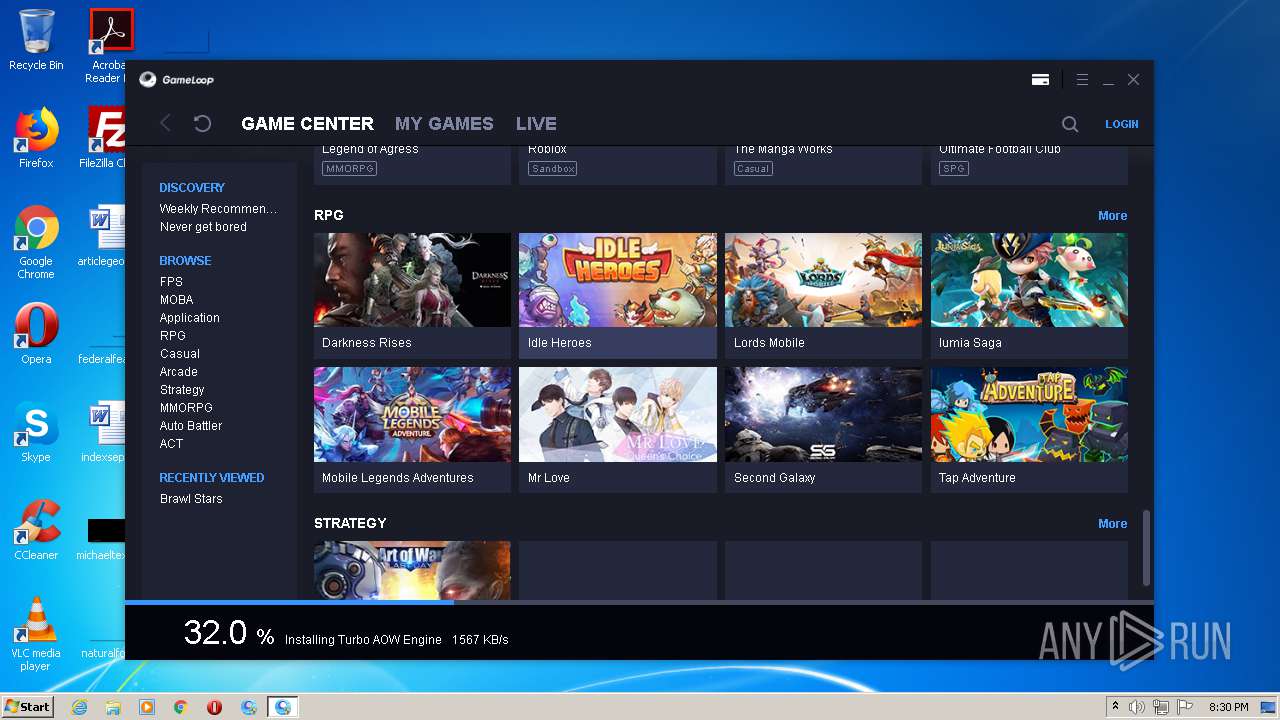The height and width of the screenshot is (720, 1280).
Task: Click Windows Media Player taskbar icon
Action: pos(147,707)
